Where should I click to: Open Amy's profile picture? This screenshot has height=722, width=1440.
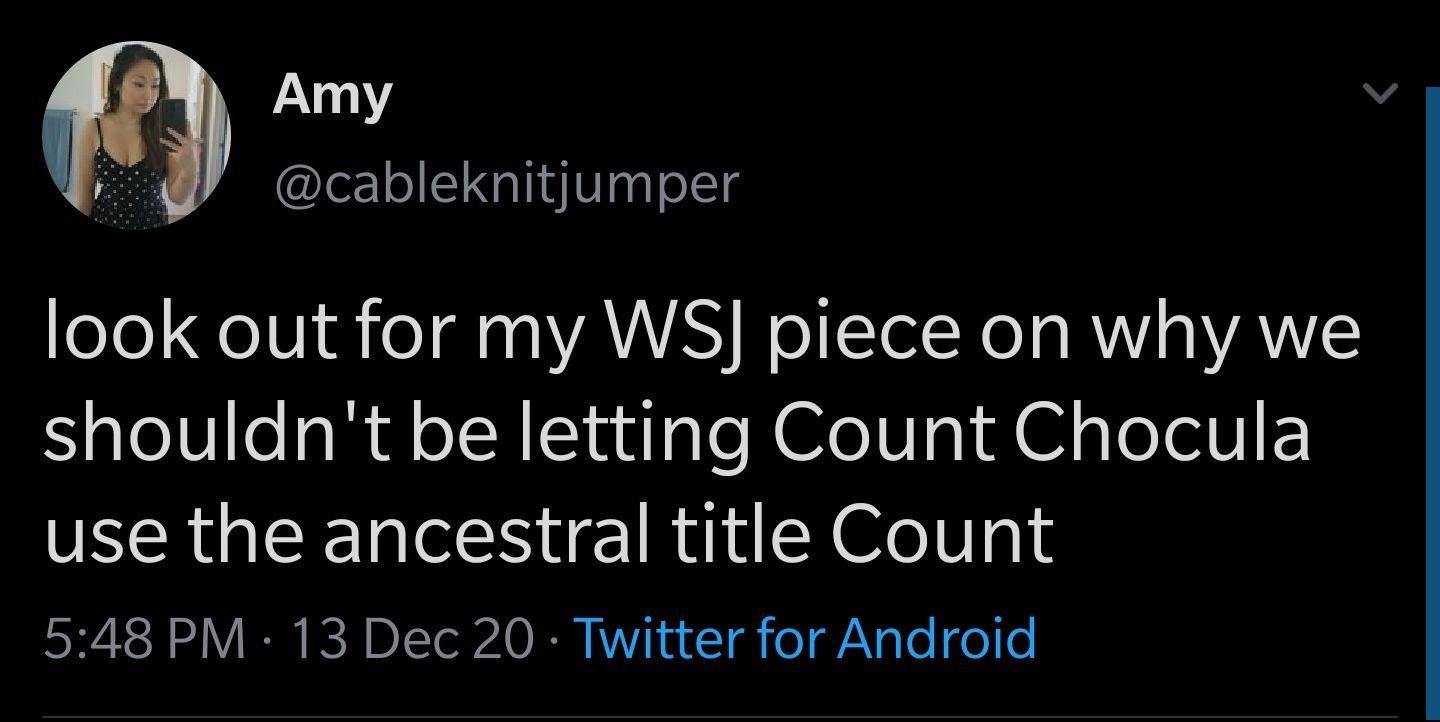pos(136,136)
